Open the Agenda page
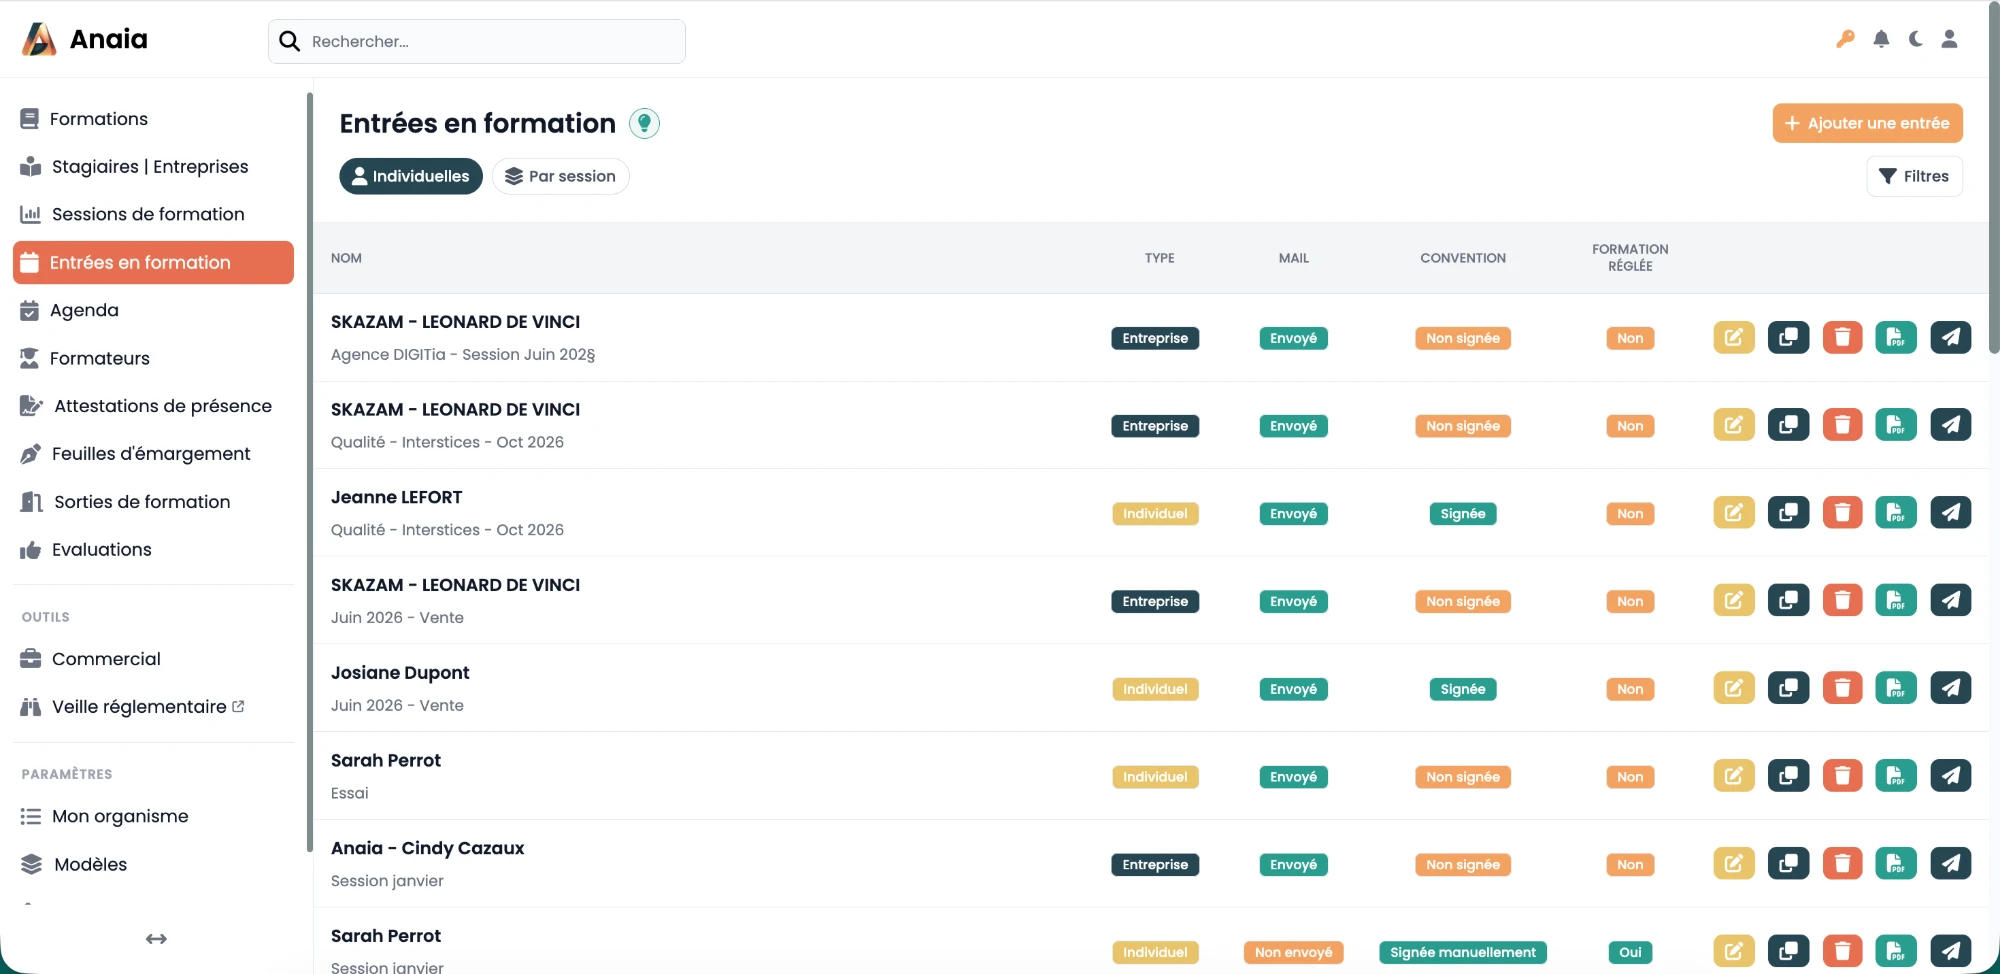Image resolution: width=2000 pixels, height=974 pixels. (x=153, y=310)
